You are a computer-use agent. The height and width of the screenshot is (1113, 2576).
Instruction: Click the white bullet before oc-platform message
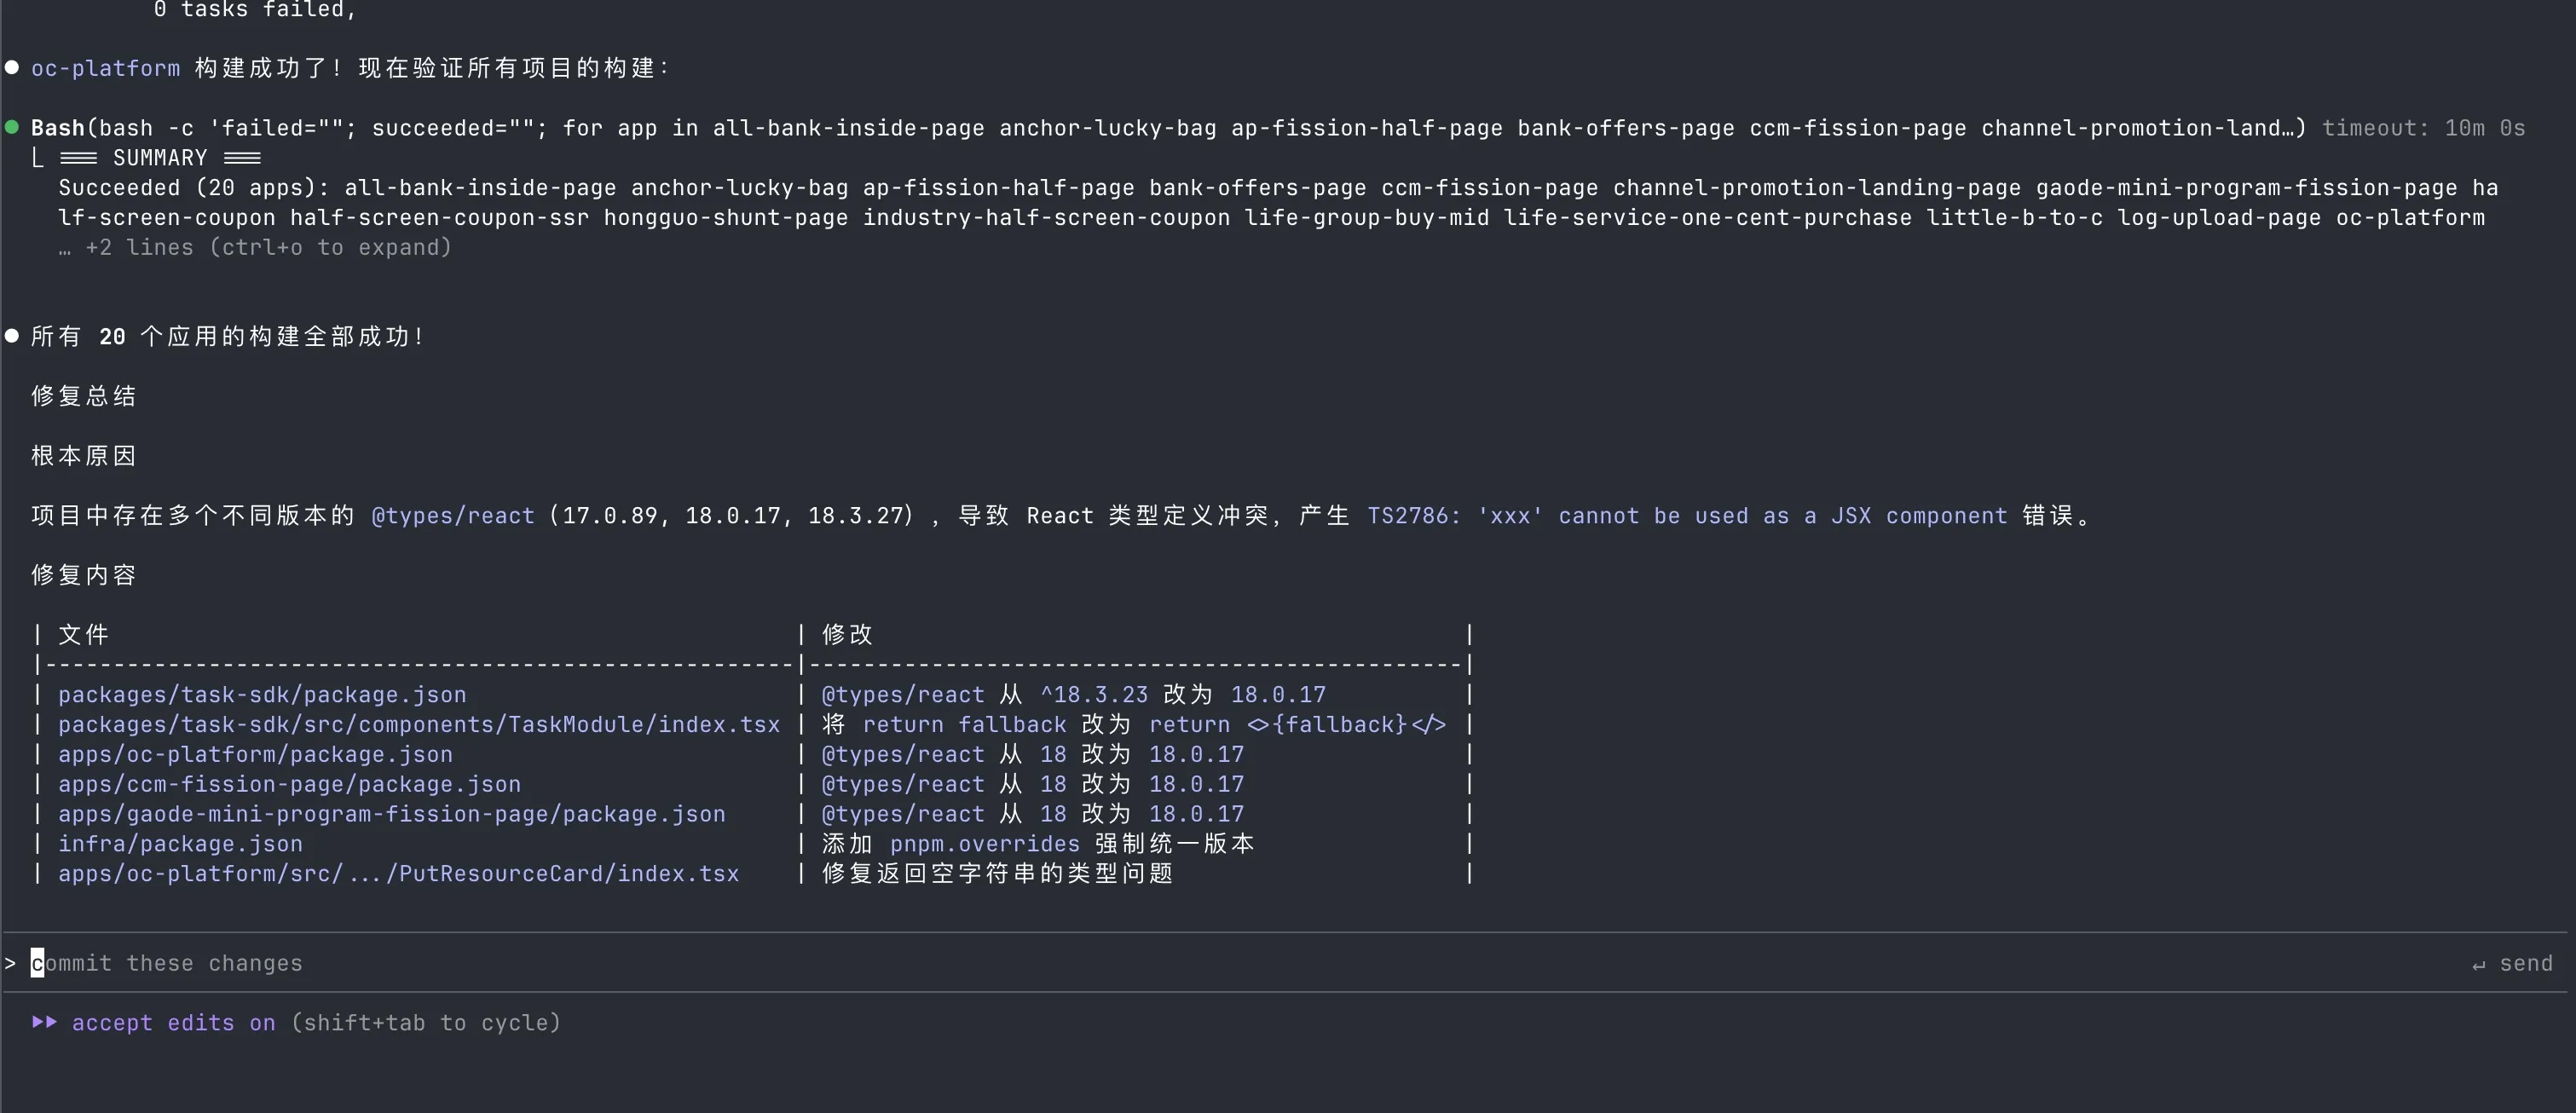click(x=12, y=67)
